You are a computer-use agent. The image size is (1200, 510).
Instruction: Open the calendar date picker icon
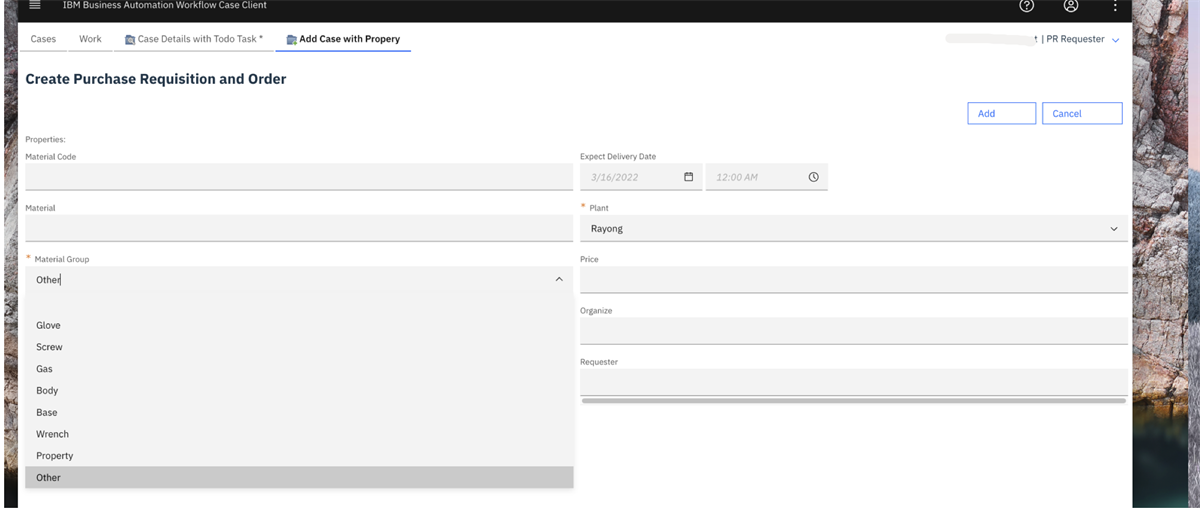[x=688, y=177]
